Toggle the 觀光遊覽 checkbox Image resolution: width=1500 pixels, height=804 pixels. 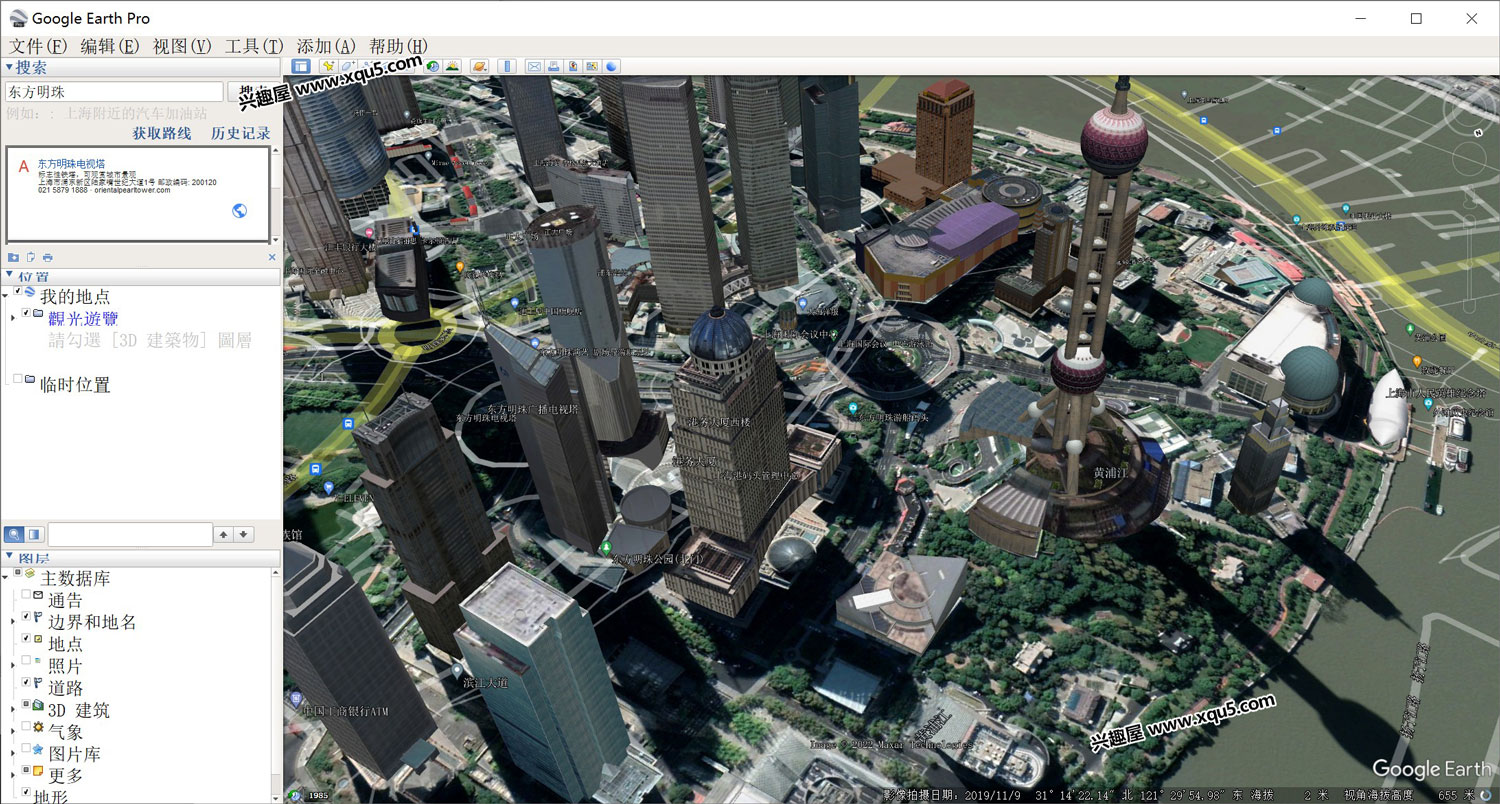pyautogui.click(x=26, y=313)
